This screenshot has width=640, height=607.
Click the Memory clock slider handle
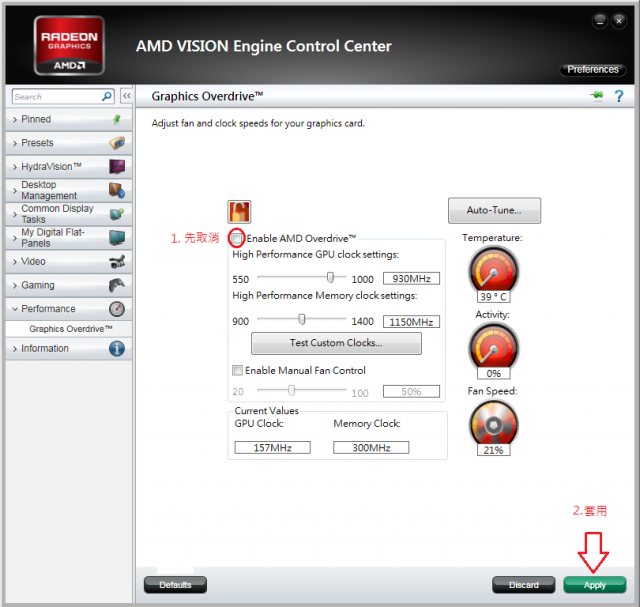302,319
